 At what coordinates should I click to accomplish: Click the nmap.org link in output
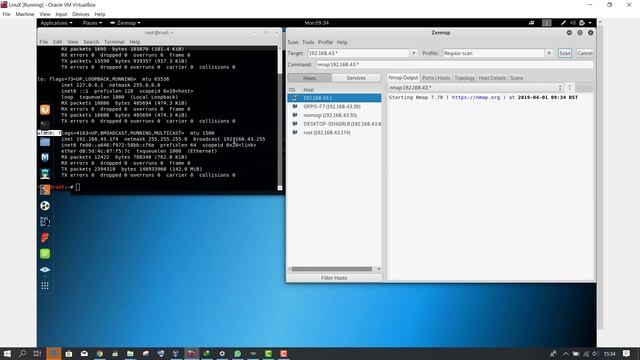476,98
